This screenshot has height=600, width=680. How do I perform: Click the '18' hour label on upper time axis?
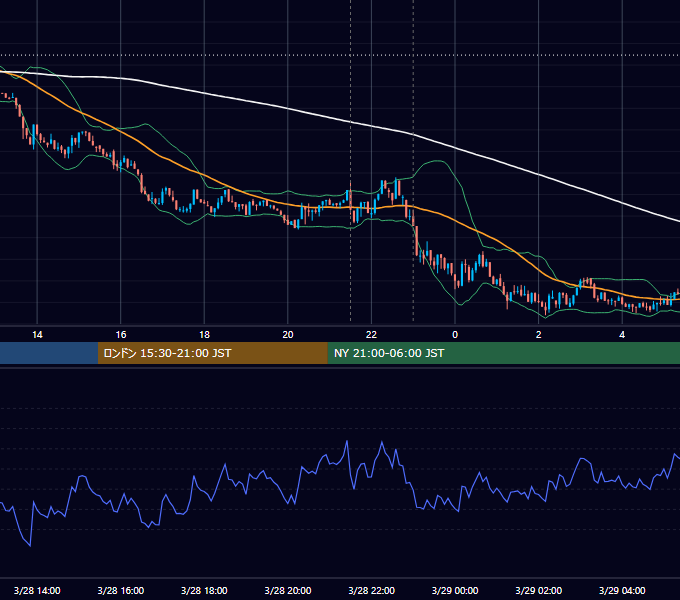click(x=204, y=335)
